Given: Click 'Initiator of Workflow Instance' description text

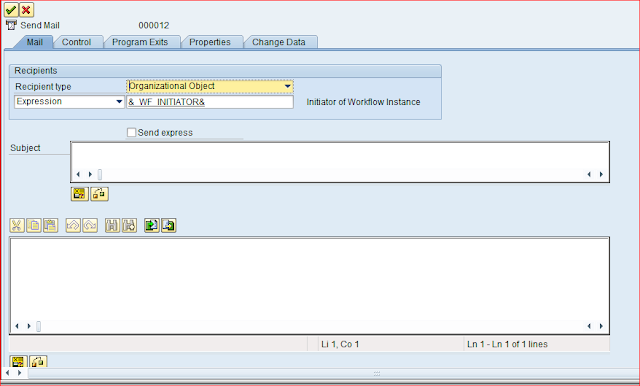Looking at the screenshot, I should [363, 102].
